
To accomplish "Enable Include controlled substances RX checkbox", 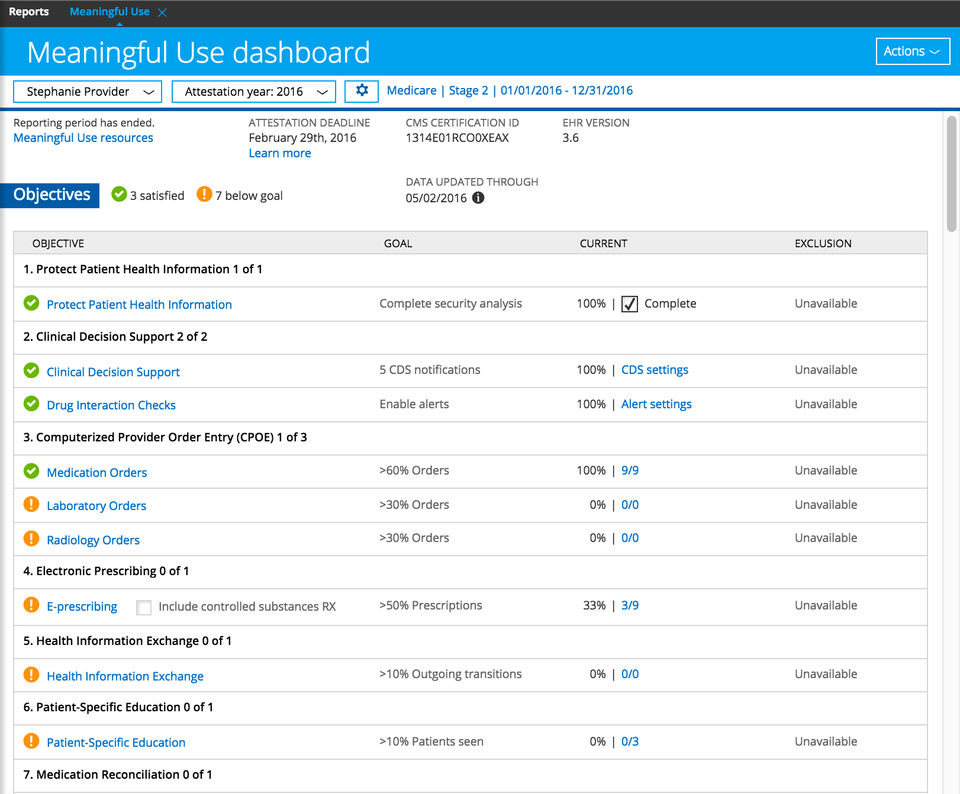I will coord(144,607).
